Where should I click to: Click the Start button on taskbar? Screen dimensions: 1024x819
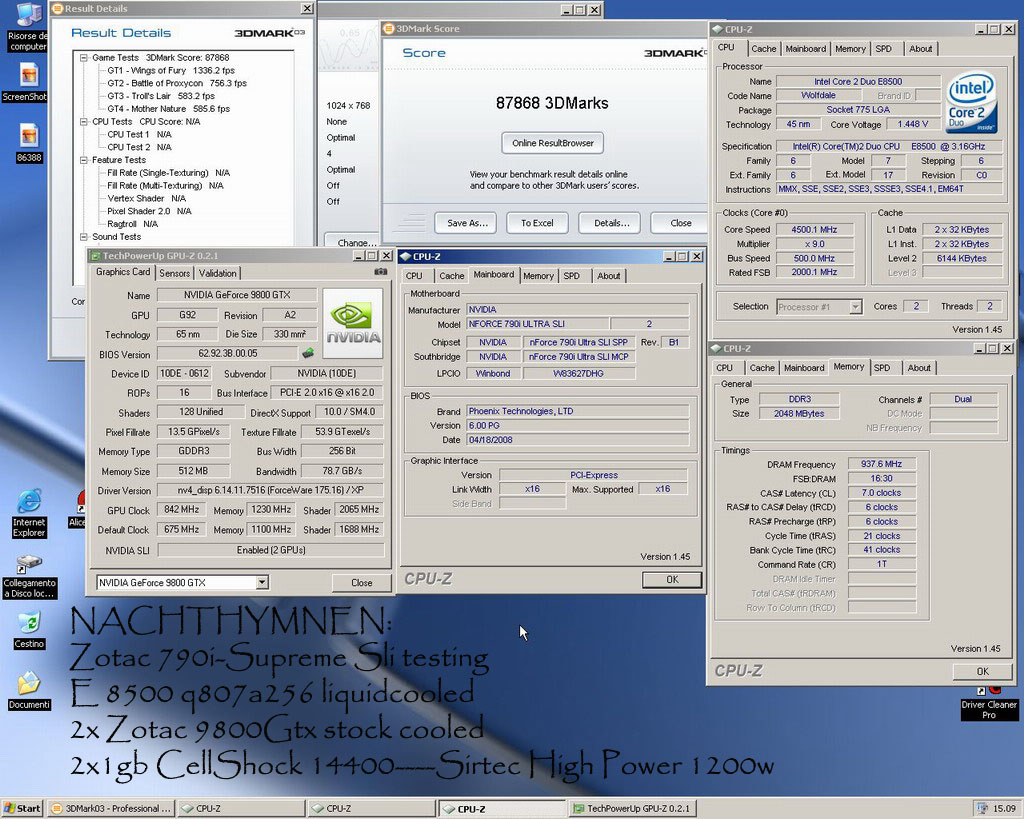tap(22, 809)
